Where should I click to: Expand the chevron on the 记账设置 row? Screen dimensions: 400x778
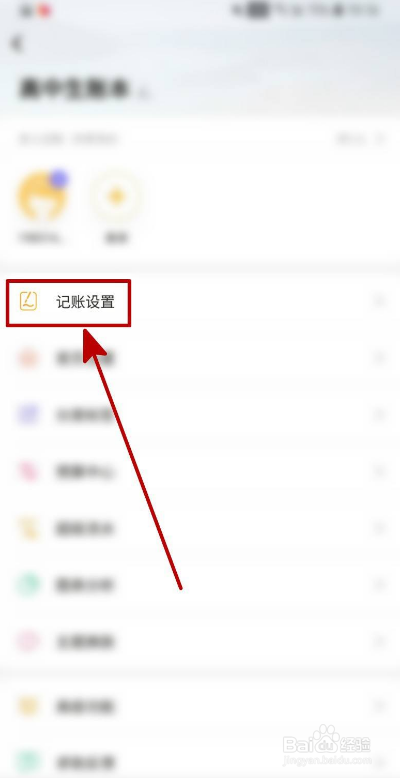pyautogui.click(x=380, y=301)
